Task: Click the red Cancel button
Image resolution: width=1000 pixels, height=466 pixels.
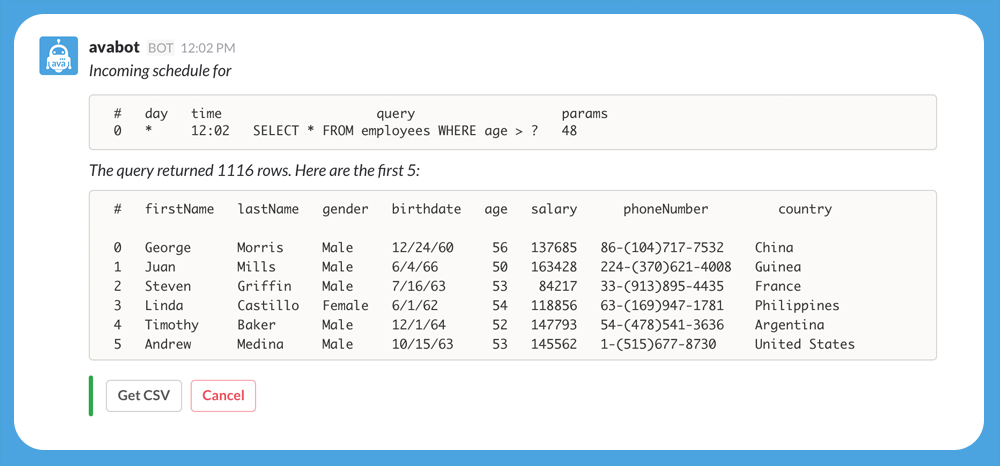Action: pyautogui.click(x=223, y=395)
